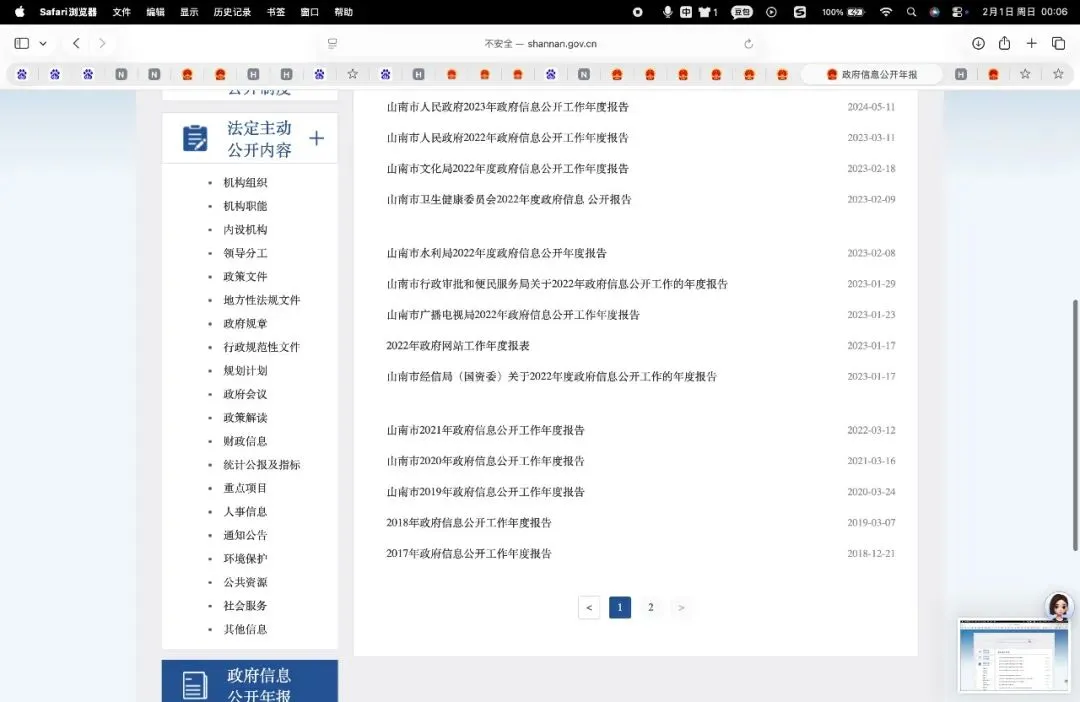Screen dimensions: 1080x702
Task: Open a new tab with plus icon
Action: point(1031,43)
